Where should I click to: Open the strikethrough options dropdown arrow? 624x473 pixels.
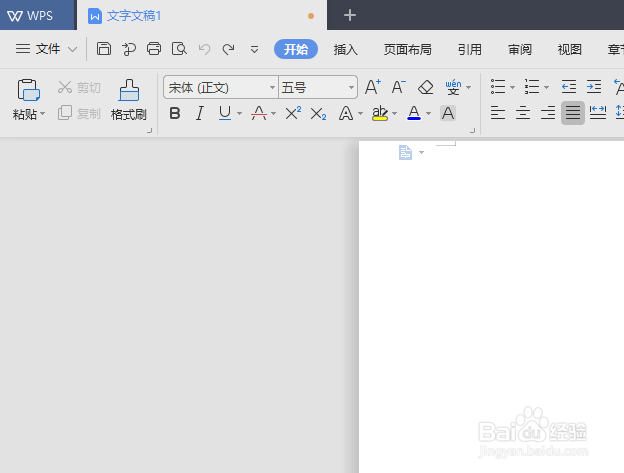[x=273, y=114]
